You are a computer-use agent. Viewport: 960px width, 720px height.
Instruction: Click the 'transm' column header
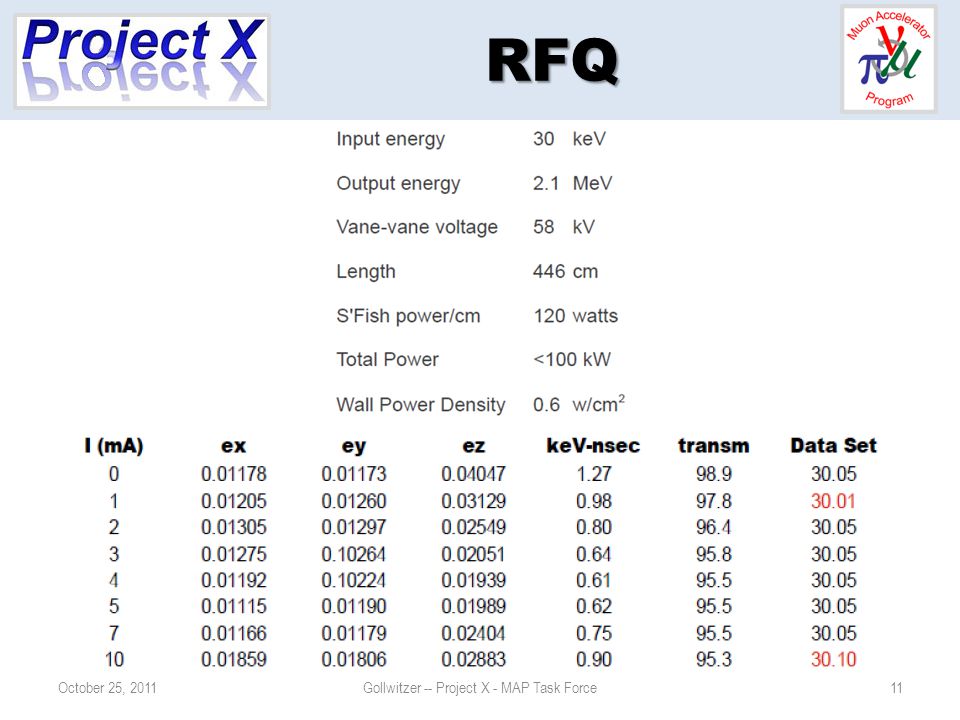(x=713, y=446)
